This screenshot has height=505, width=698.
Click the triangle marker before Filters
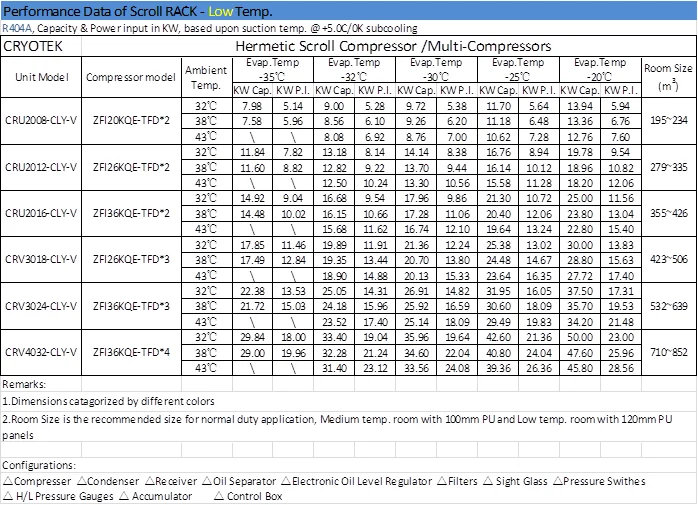[x=442, y=481]
